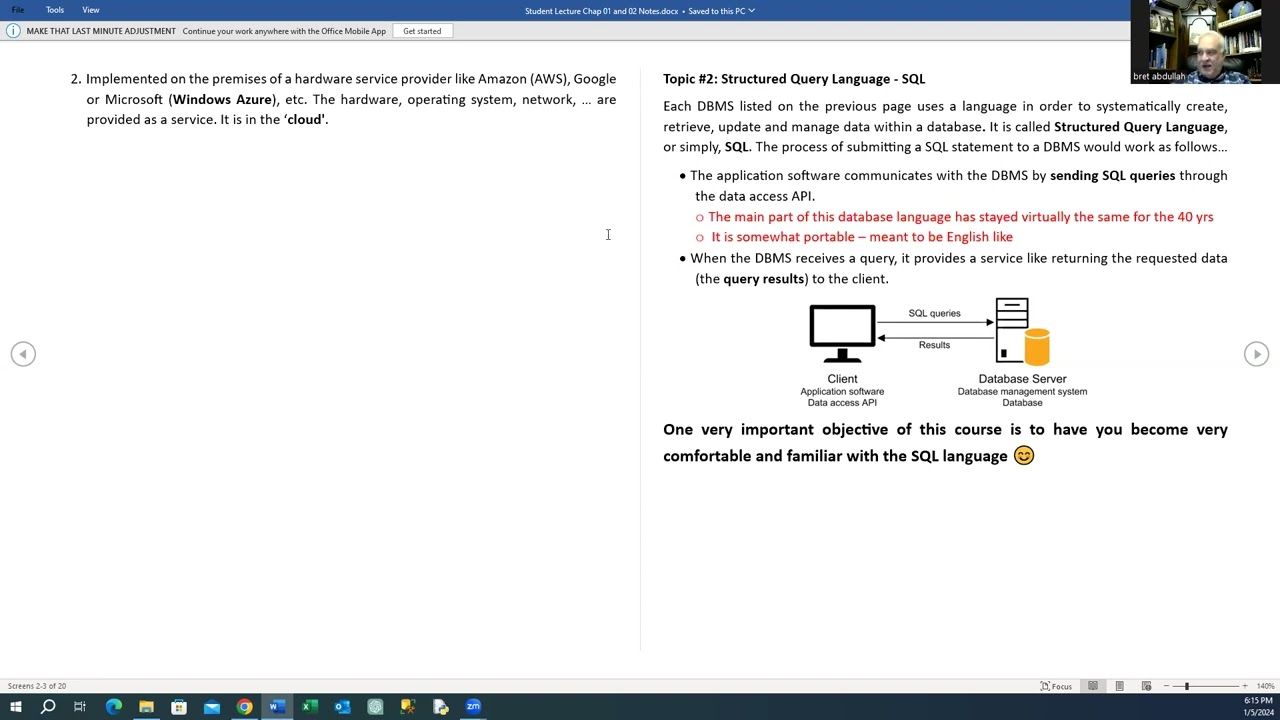Screen dimensions: 1280x720
Task: Click the zoom out minus button
Action: point(1166,686)
